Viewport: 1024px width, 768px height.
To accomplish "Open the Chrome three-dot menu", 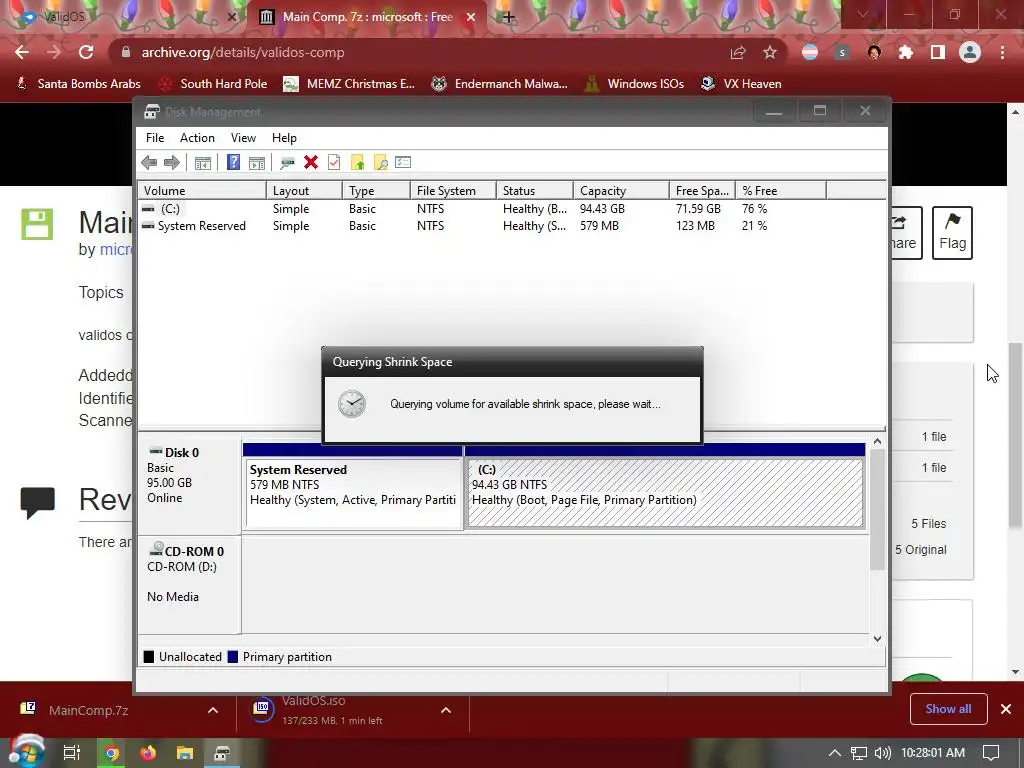I will coord(1002,52).
